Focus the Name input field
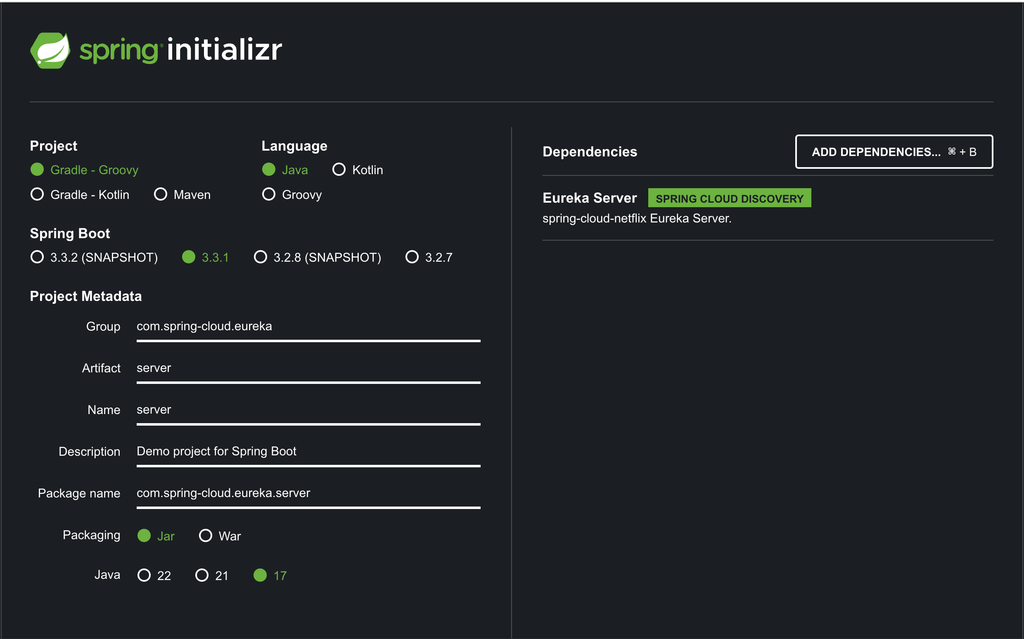Viewport: 1024px width, 639px height. (308, 410)
